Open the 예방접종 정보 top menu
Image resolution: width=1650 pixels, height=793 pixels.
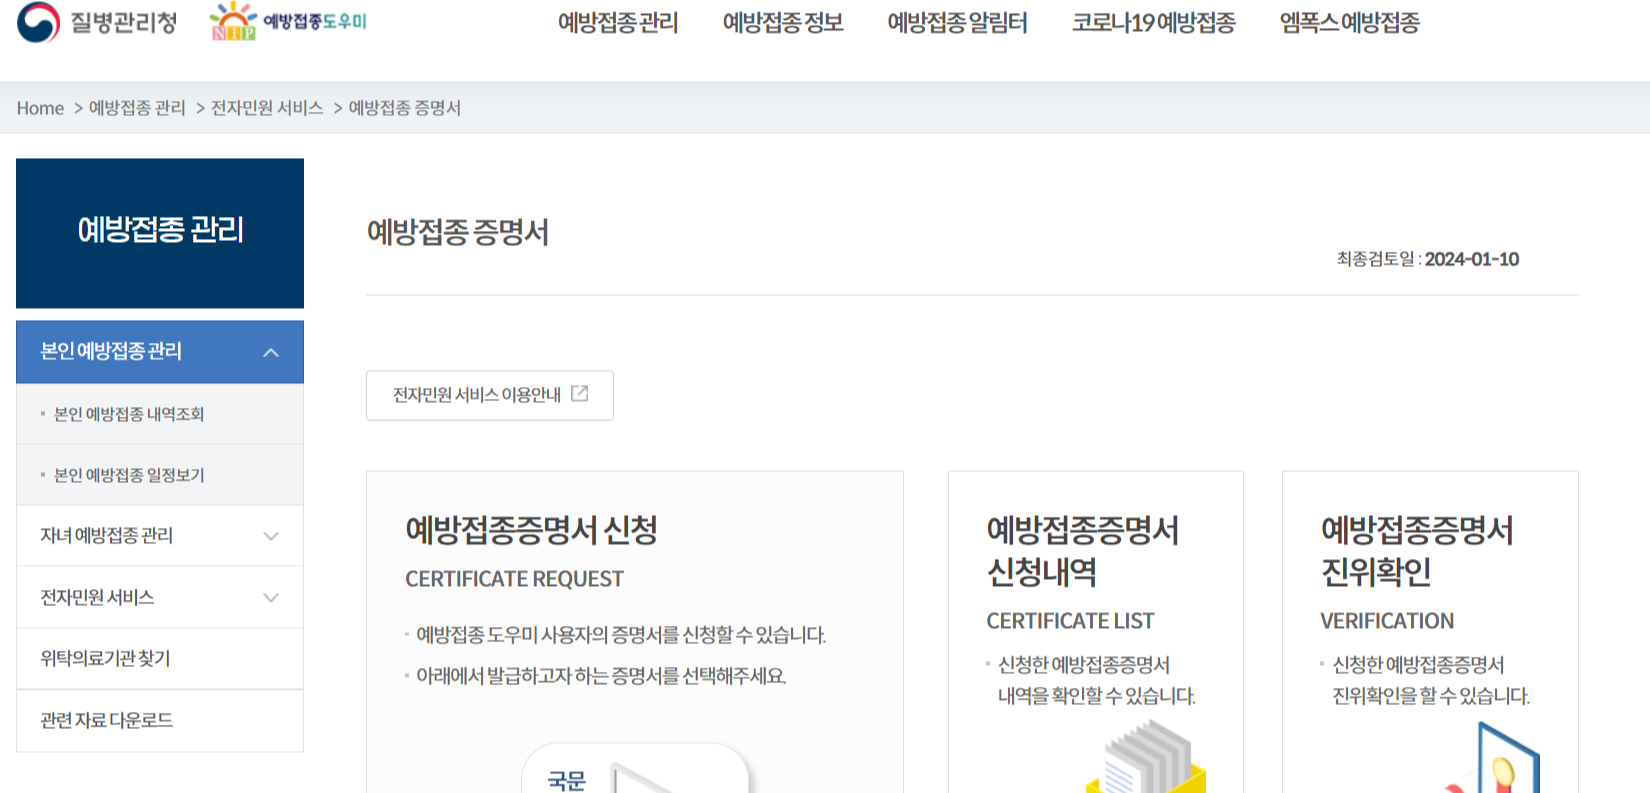point(783,23)
